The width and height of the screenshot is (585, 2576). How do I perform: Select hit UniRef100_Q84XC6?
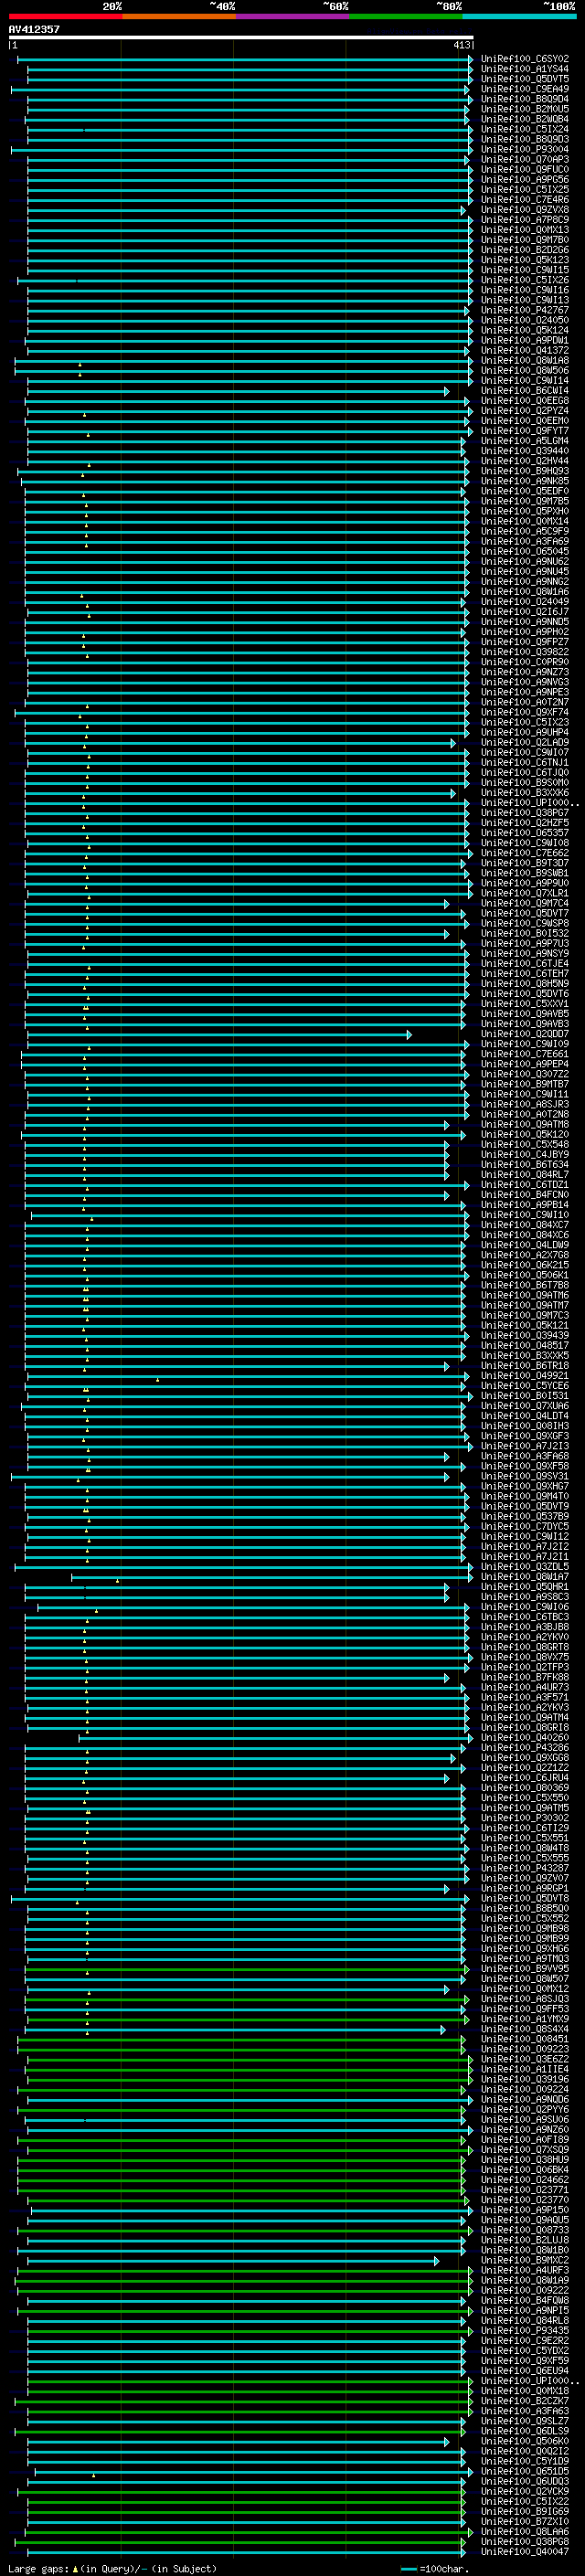tap(524, 1236)
